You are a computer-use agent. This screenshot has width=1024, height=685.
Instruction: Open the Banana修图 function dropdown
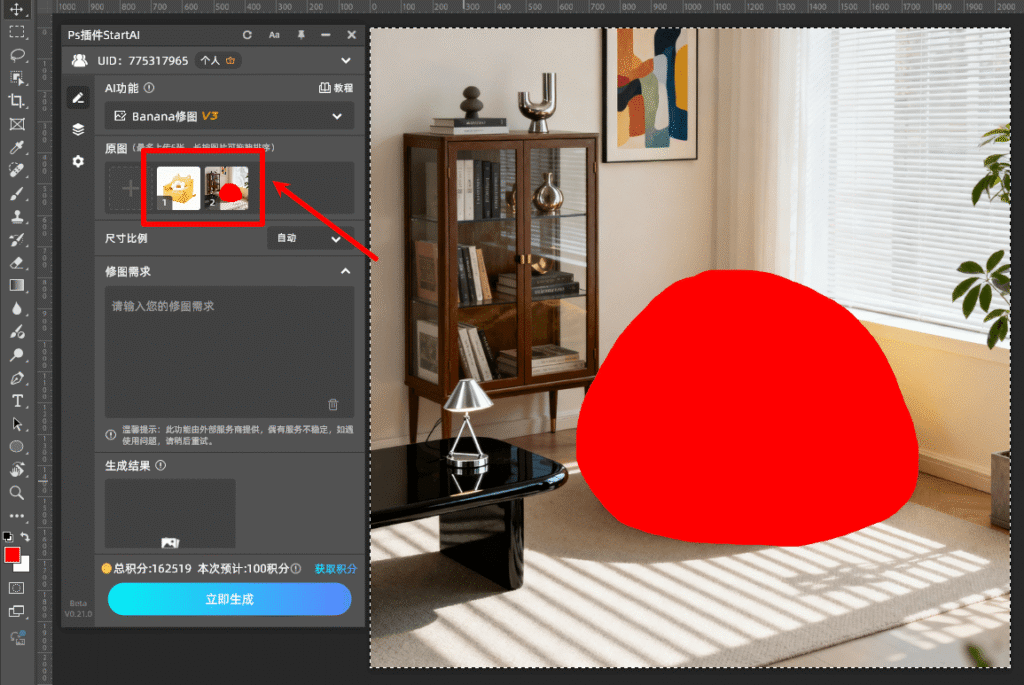[x=229, y=117]
